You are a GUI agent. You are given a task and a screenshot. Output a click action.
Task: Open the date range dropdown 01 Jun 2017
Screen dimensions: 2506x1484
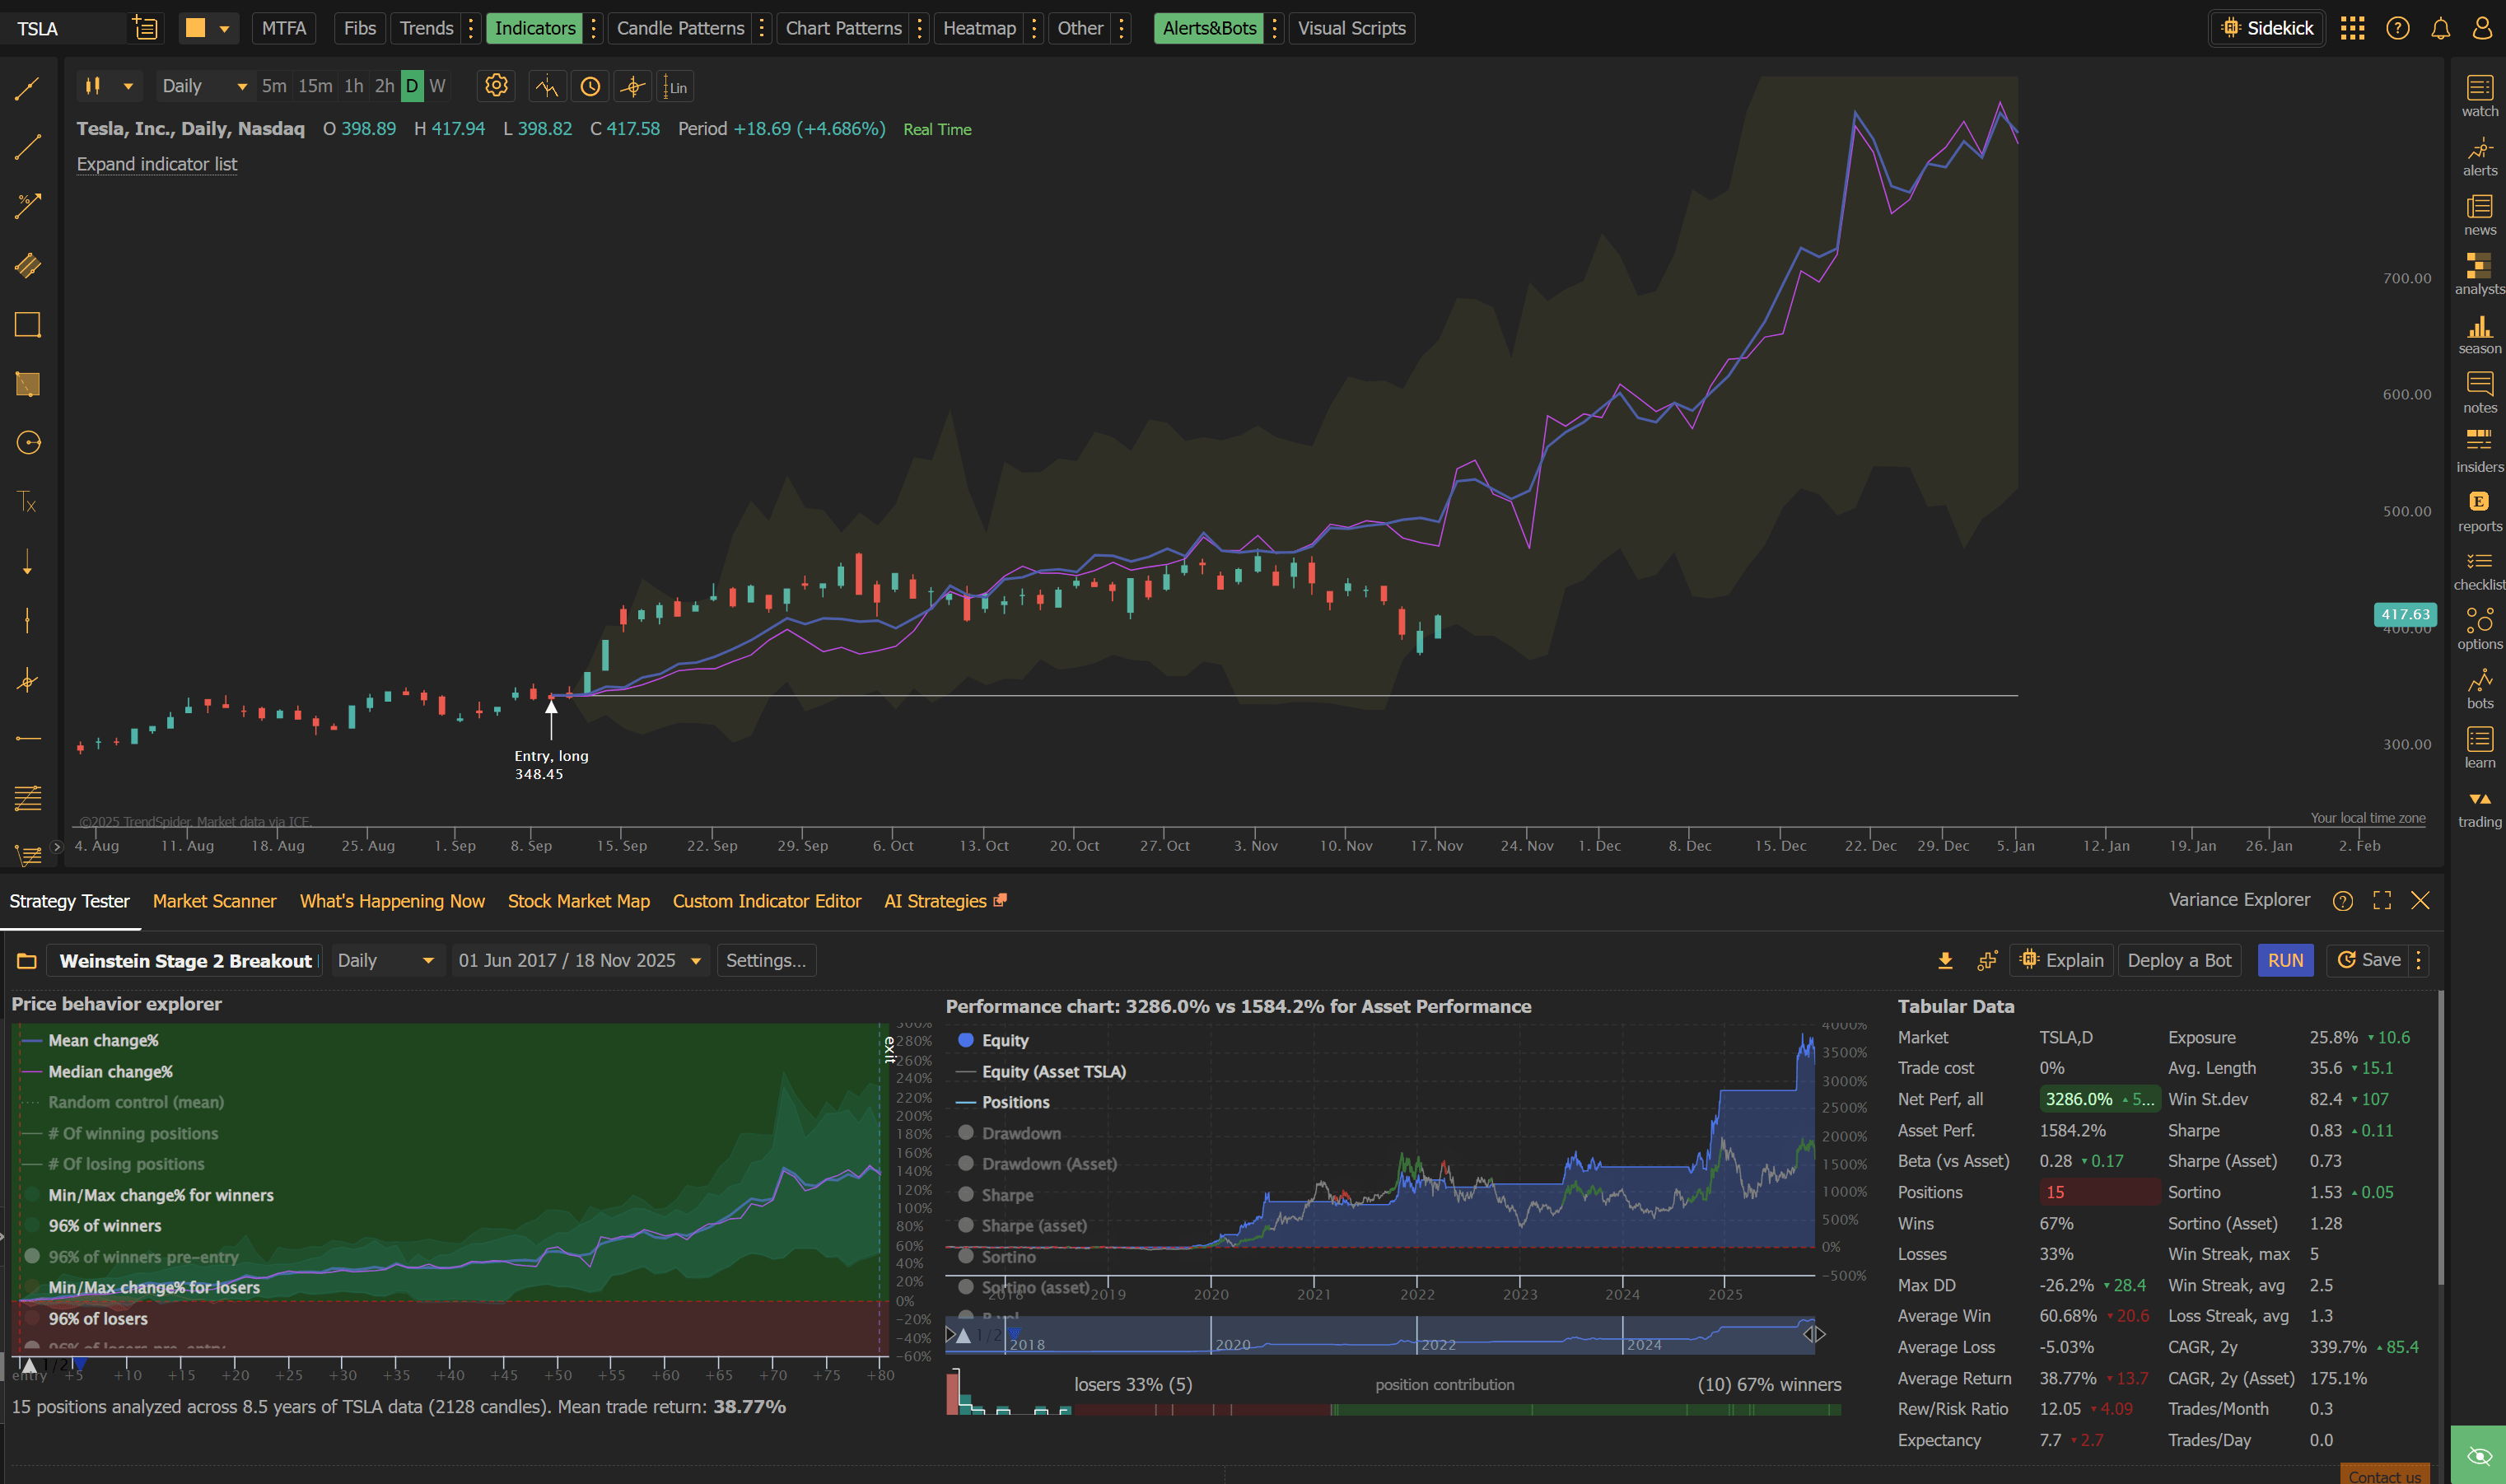[x=580, y=960]
